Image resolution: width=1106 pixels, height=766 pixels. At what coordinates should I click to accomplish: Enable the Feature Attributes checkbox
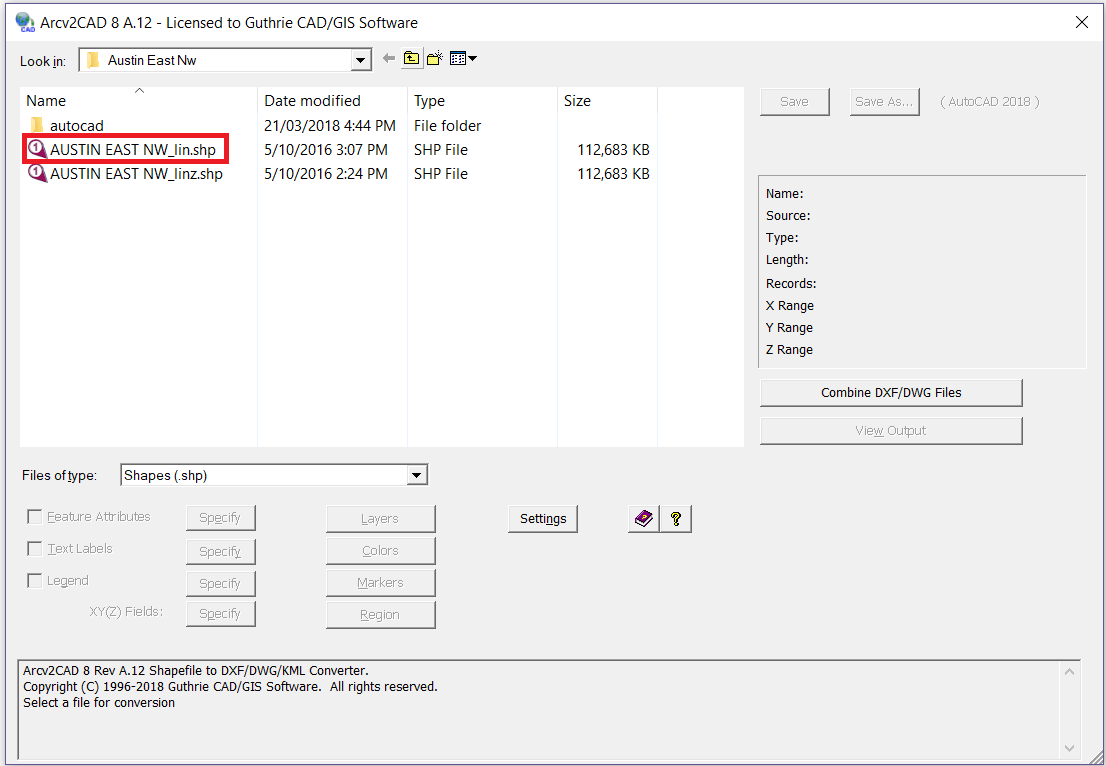(34, 517)
